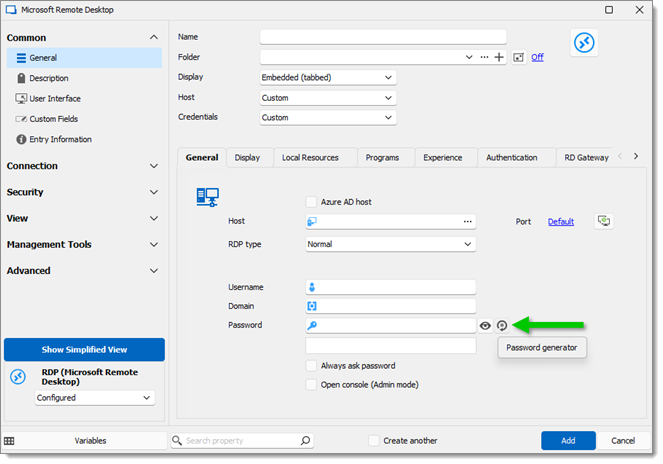
Task: Click the search magnifier in Search property
Action: pos(305,441)
